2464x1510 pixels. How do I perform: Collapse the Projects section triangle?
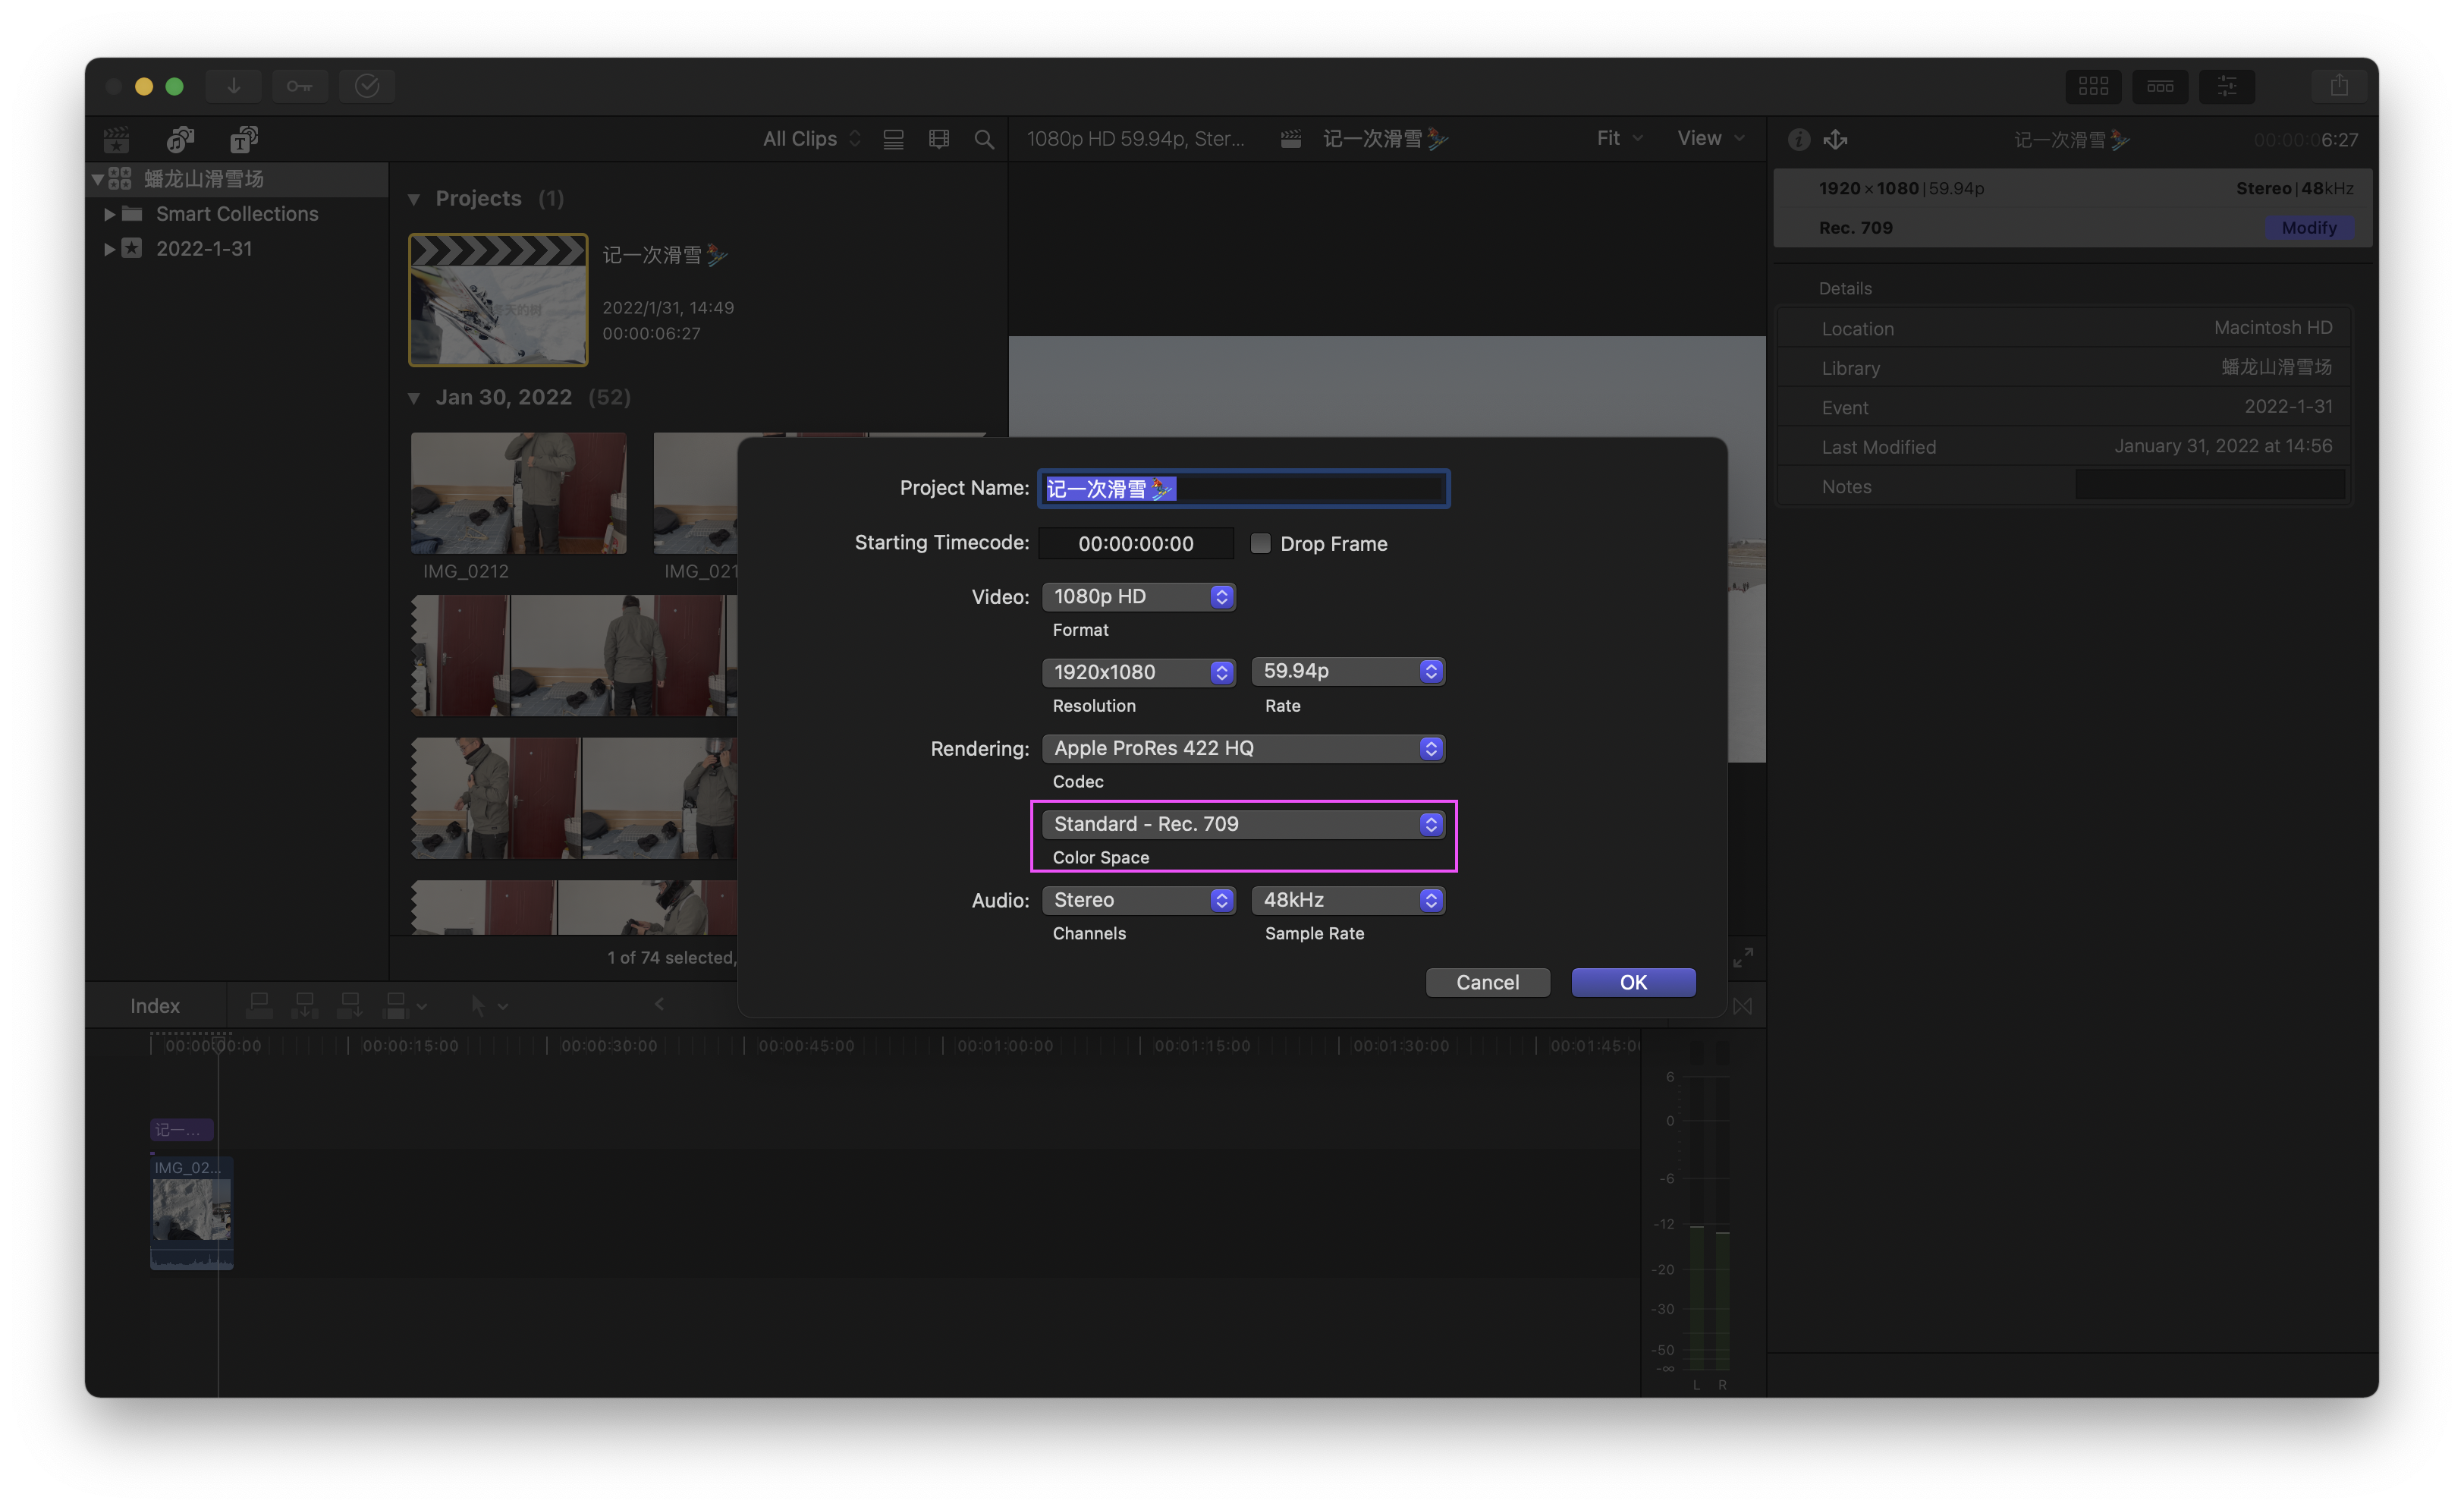point(414,199)
